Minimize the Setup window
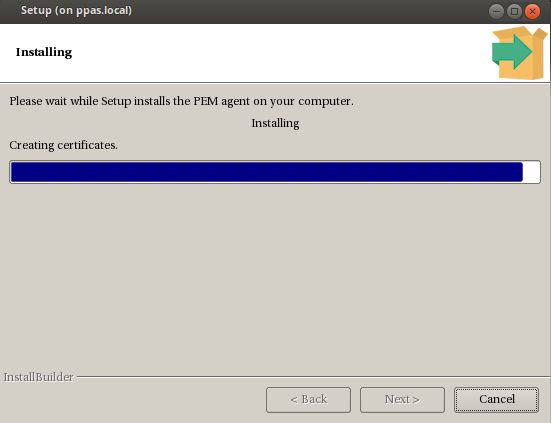The height and width of the screenshot is (423, 551). pos(496,12)
